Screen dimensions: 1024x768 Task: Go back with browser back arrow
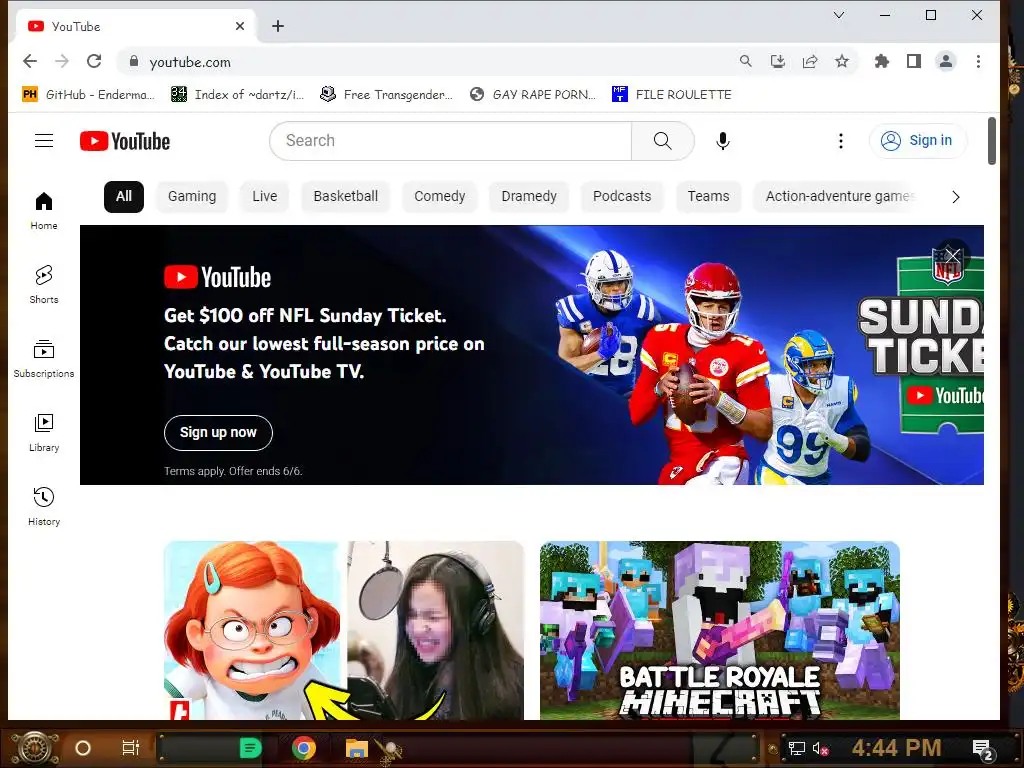[30, 61]
